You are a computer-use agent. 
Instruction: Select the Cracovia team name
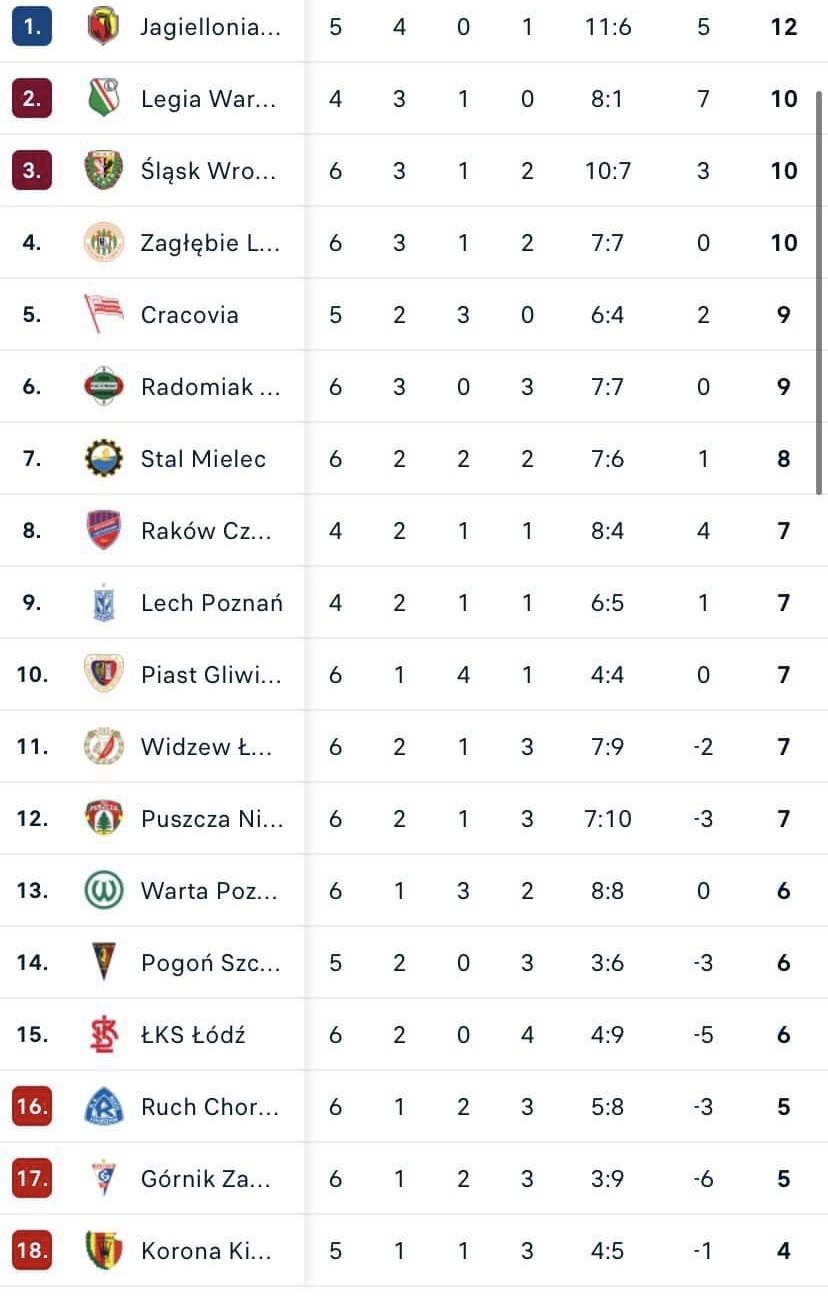(x=189, y=314)
